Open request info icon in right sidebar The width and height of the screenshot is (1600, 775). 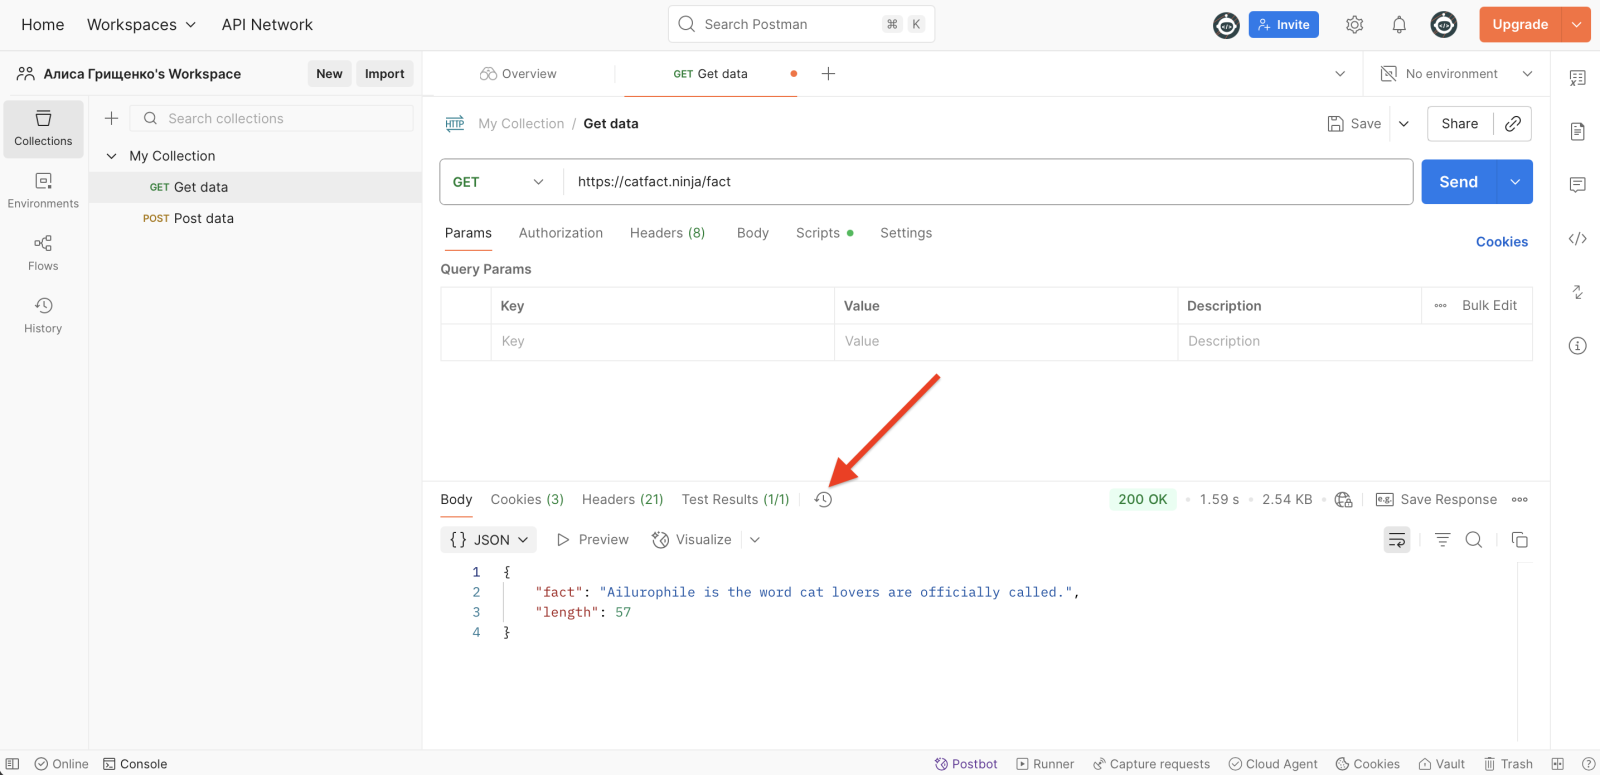1578,346
